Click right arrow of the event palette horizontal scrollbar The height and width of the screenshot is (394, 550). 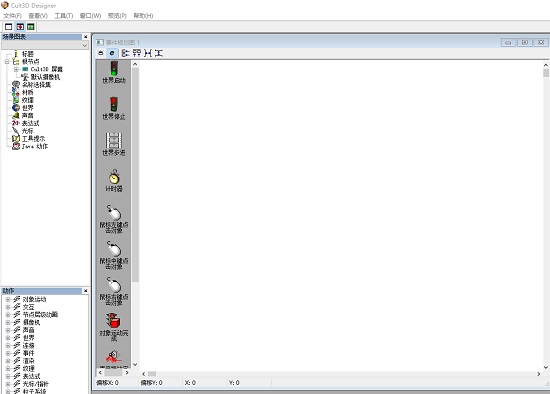click(x=127, y=373)
